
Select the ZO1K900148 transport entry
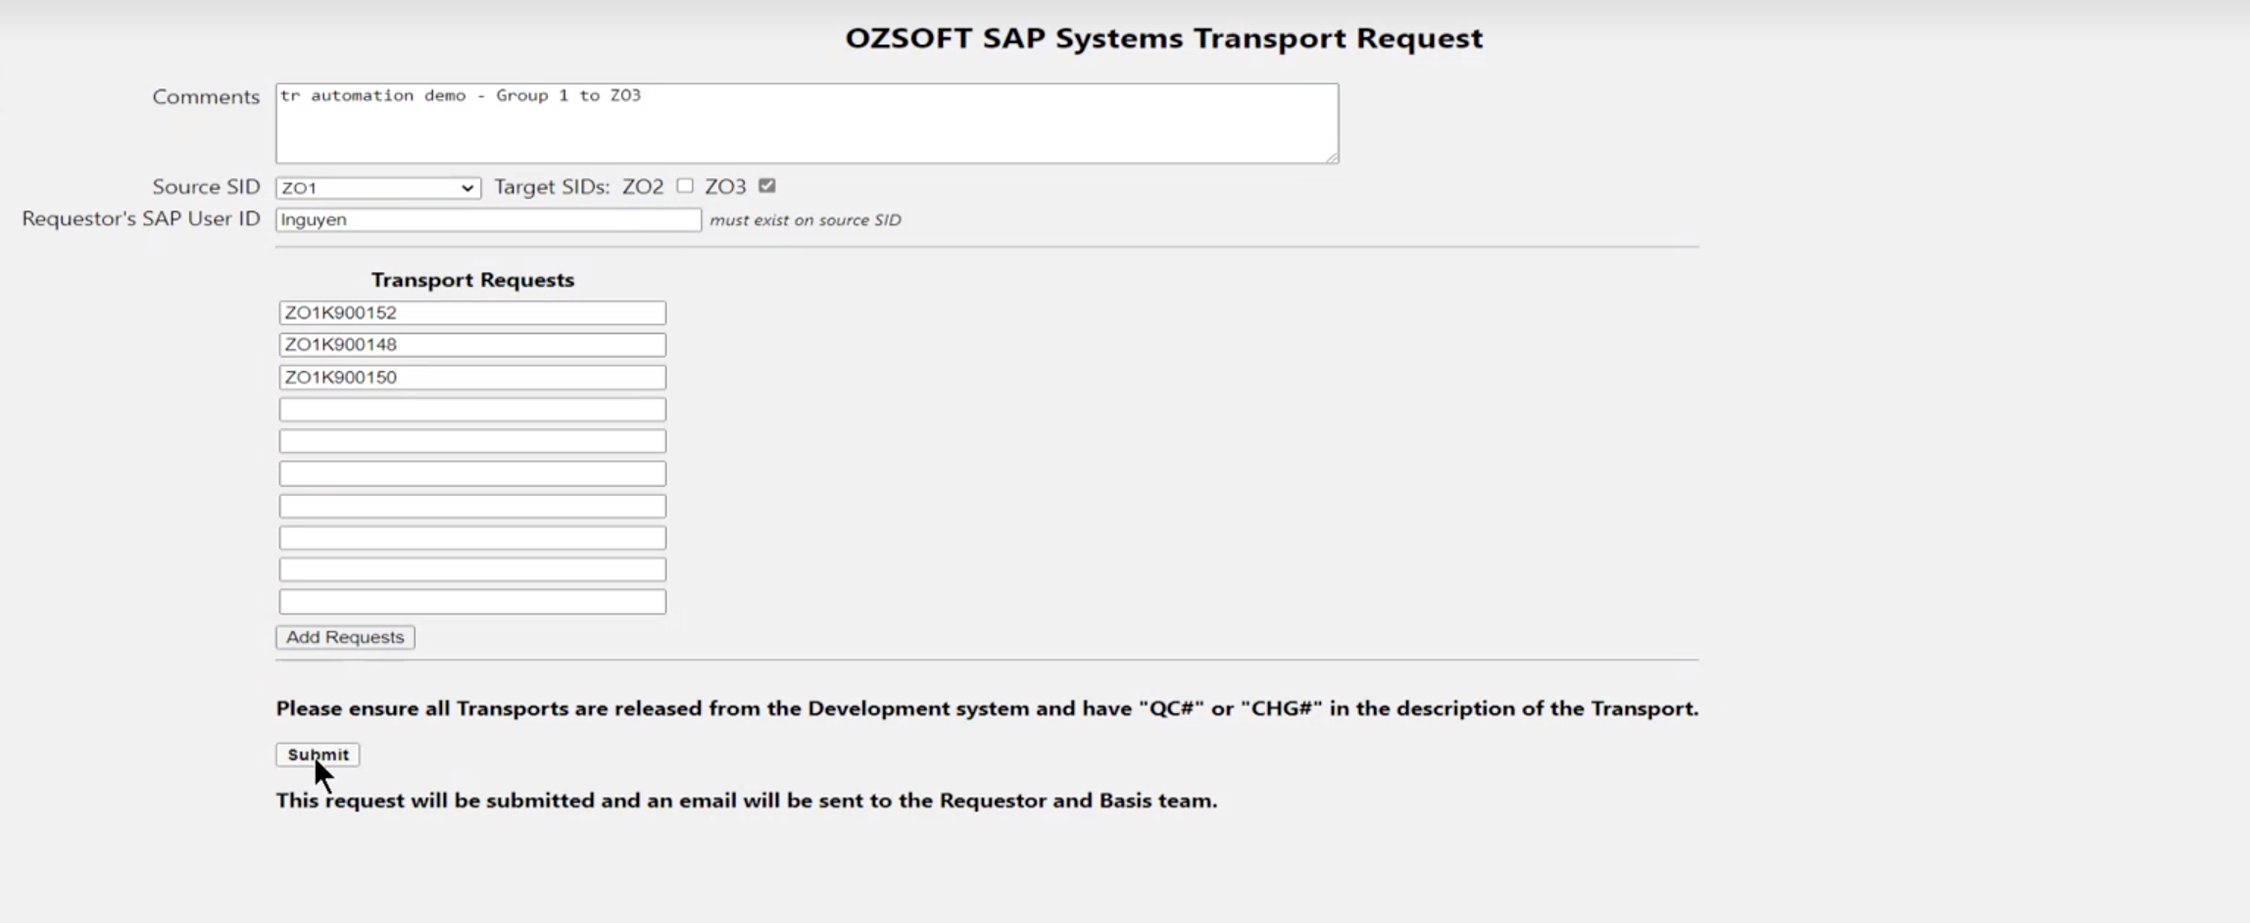pyautogui.click(x=472, y=344)
